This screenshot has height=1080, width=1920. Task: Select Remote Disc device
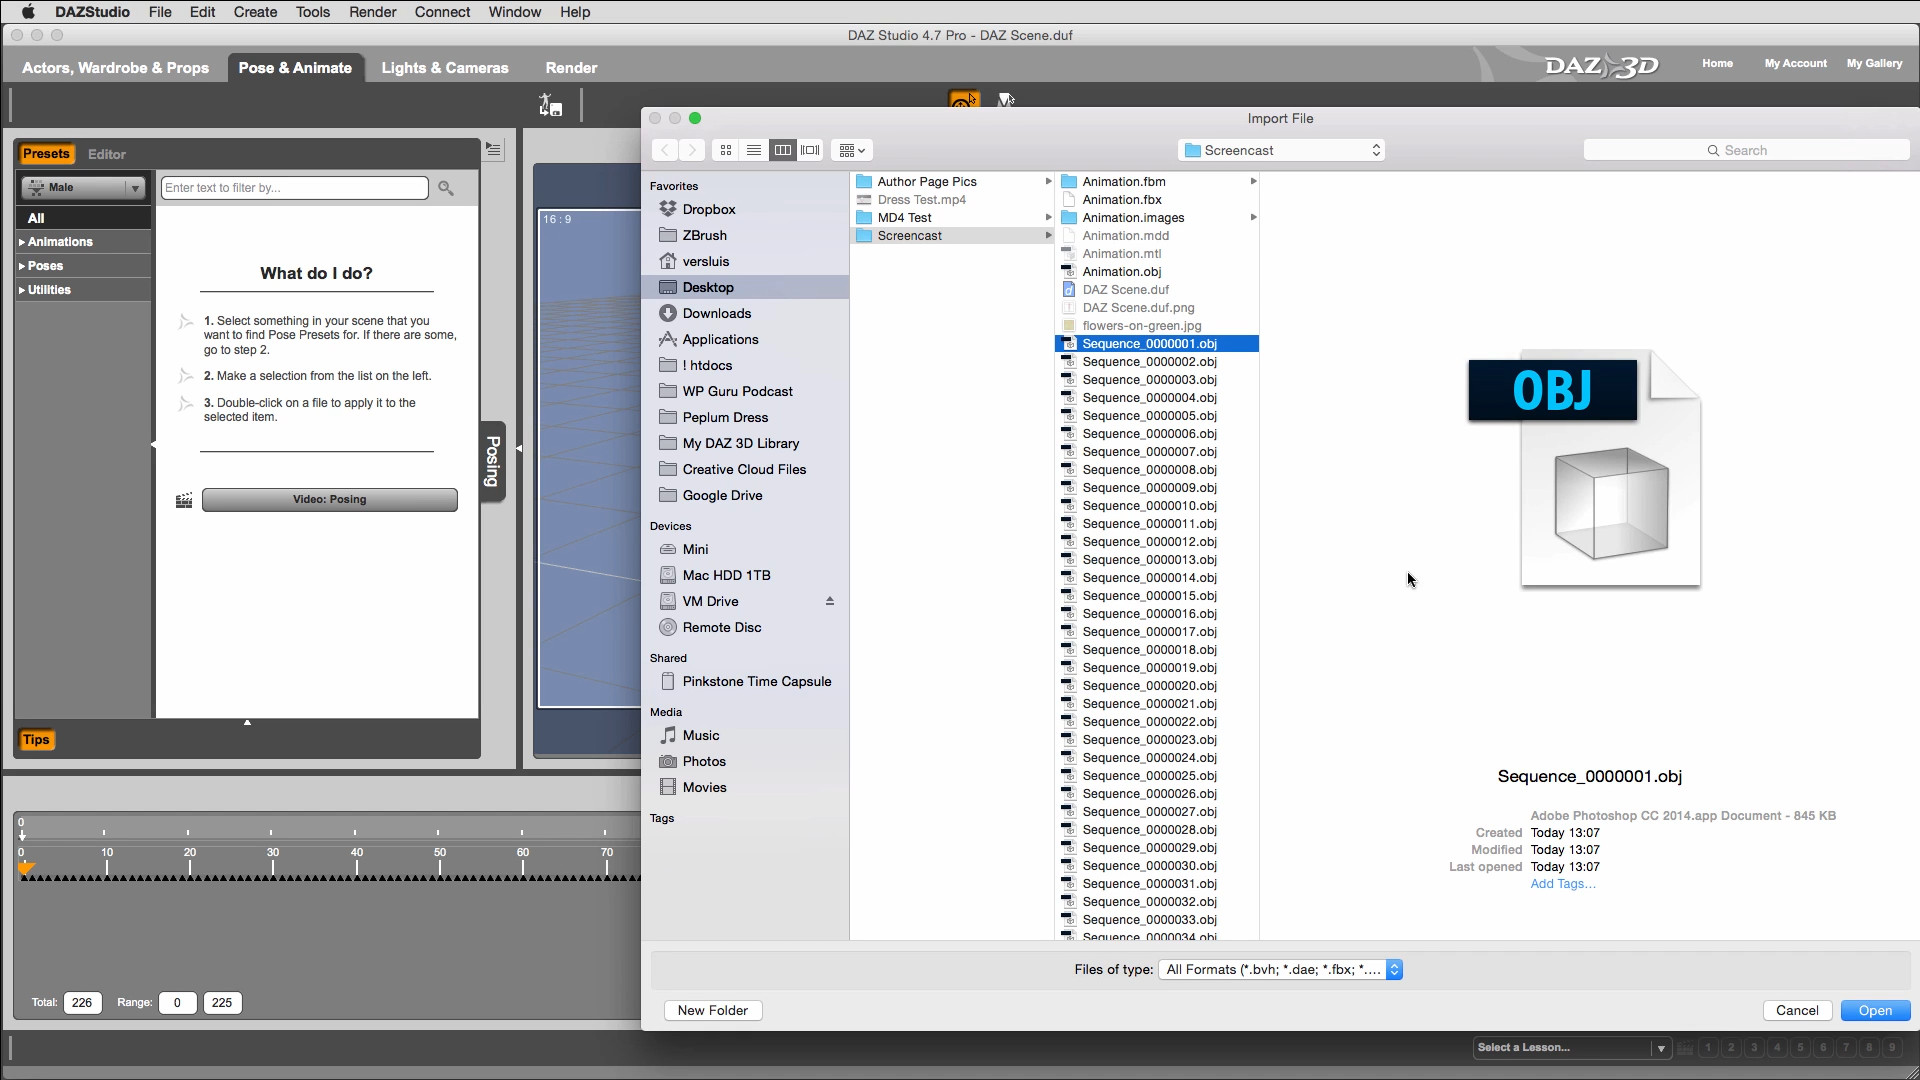click(722, 627)
